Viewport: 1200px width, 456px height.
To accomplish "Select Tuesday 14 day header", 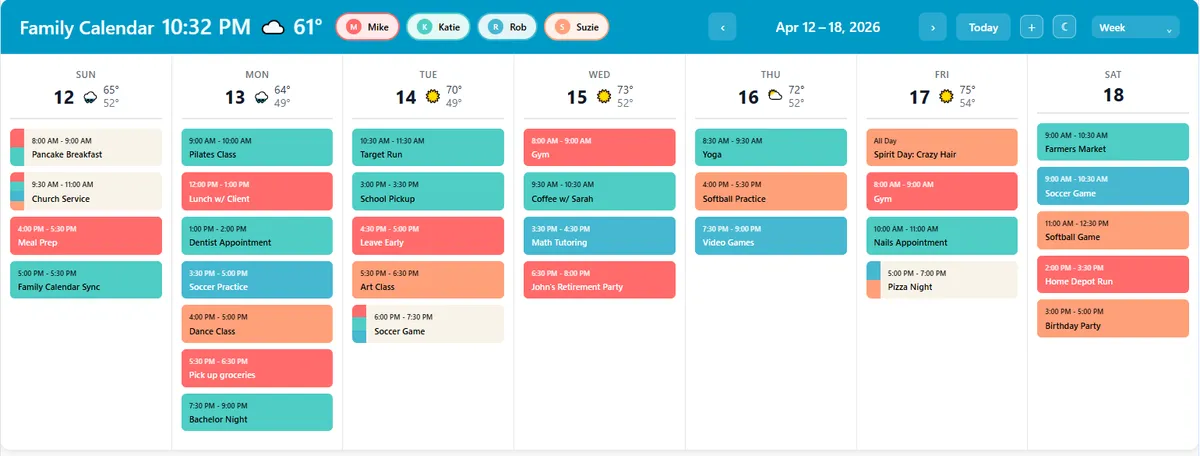I will [x=428, y=89].
